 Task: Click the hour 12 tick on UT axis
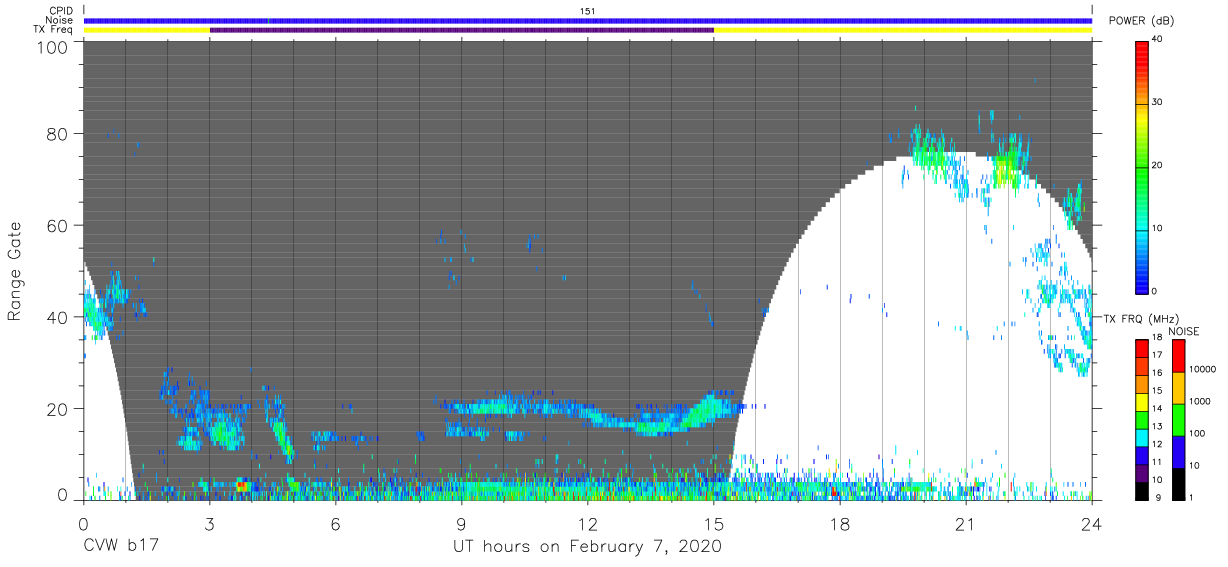588,523
